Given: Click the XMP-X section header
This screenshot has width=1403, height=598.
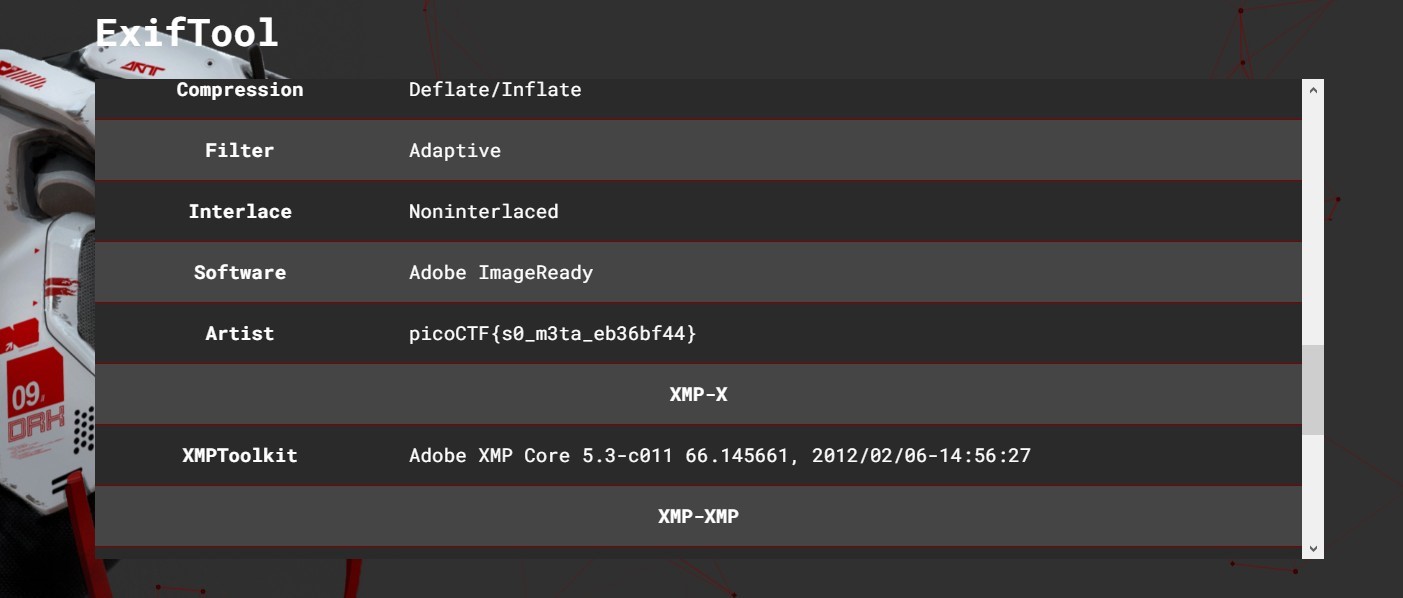Looking at the screenshot, I should click(x=698, y=395).
